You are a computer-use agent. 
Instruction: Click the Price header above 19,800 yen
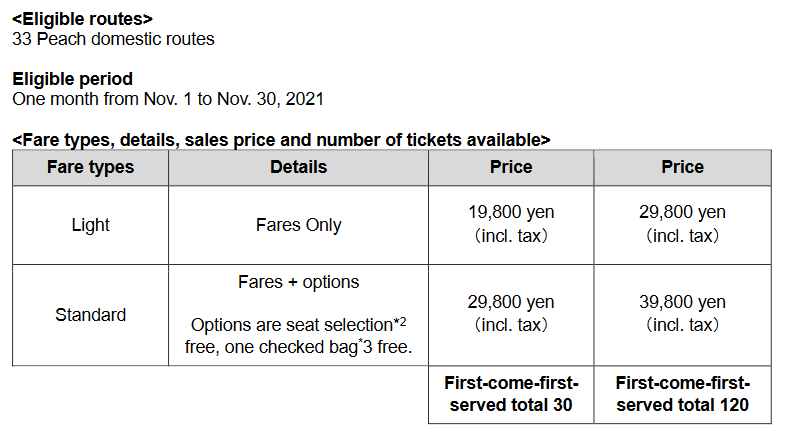[x=510, y=167]
